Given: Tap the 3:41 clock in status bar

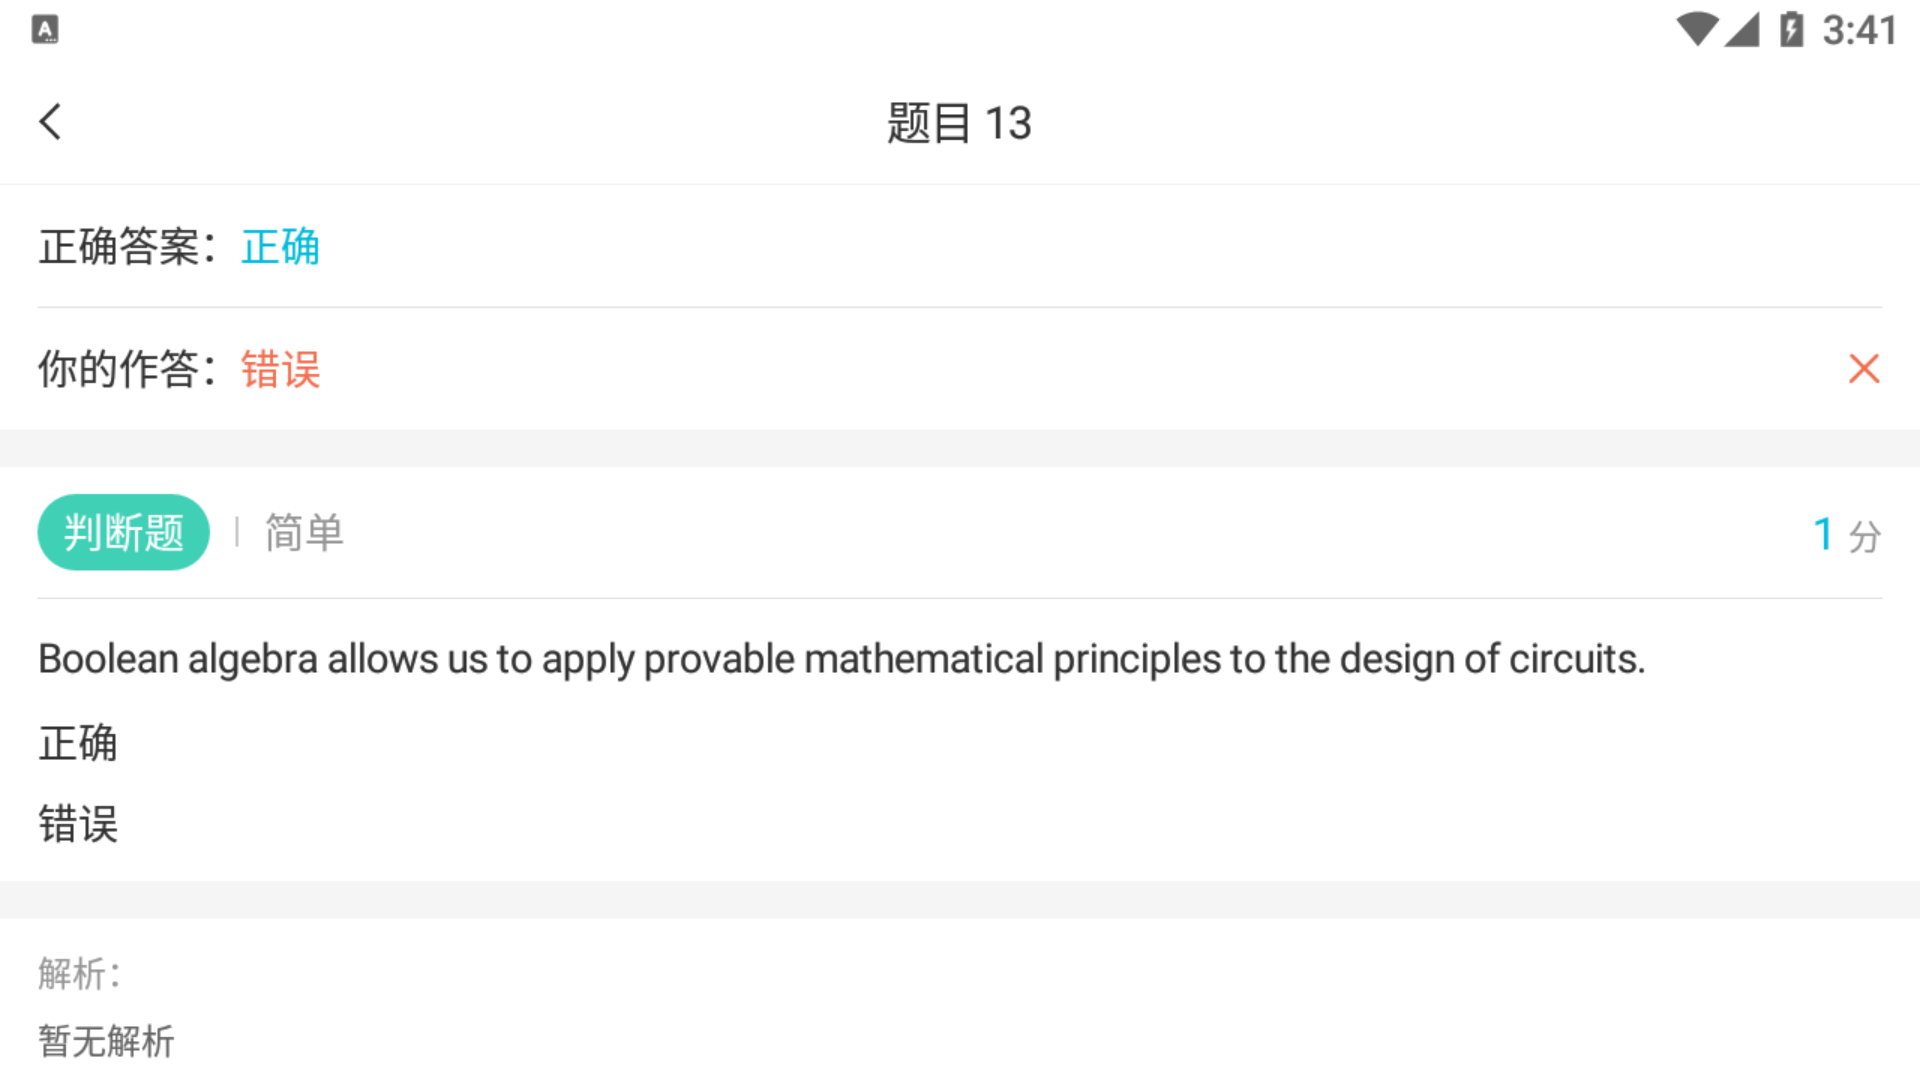Looking at the screenshot, I should click(1859, 30).
